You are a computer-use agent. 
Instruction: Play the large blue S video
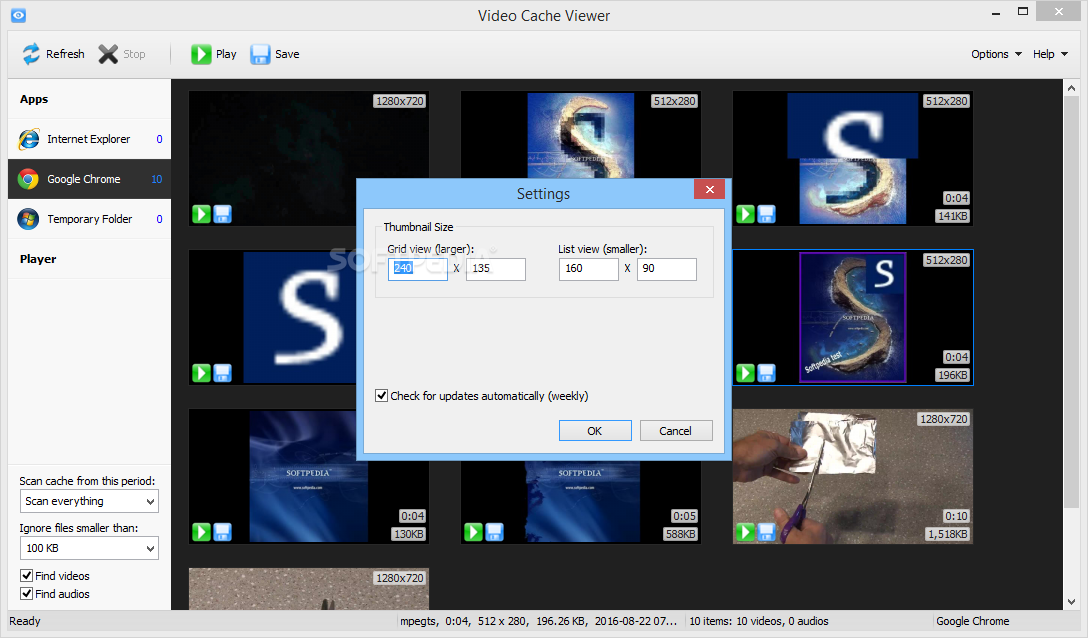(201, 373)
